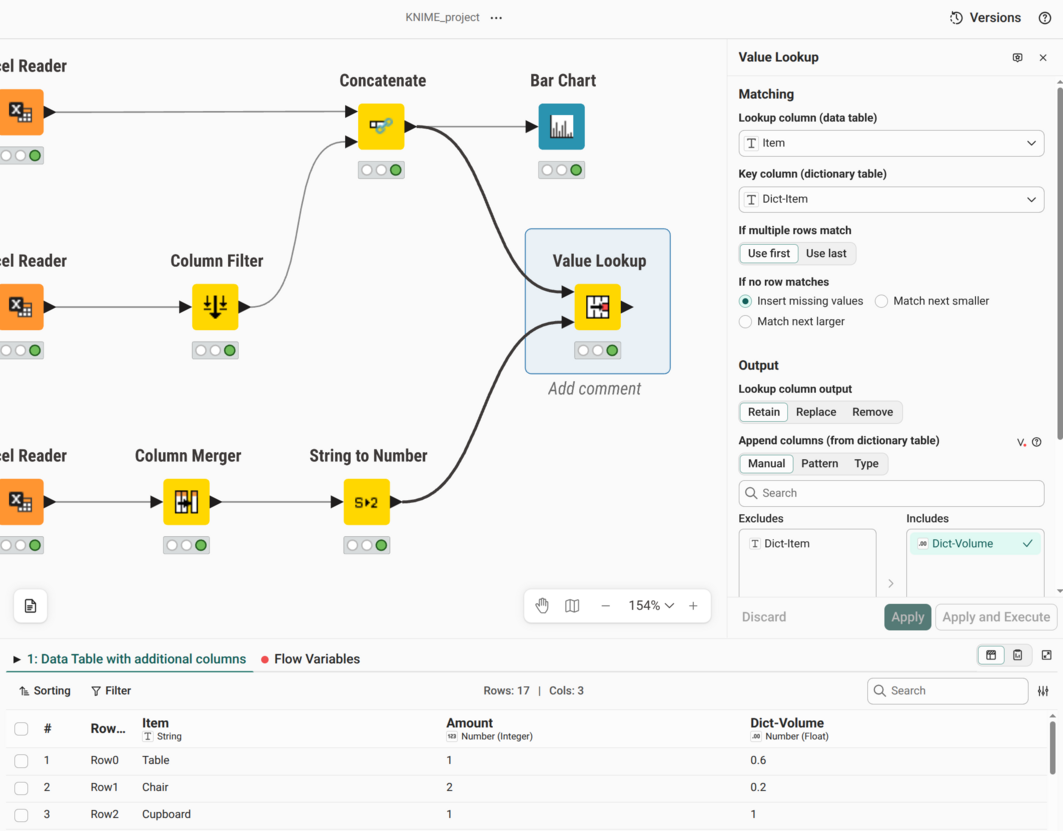Open the 154% zoom level dropdown
This screenshot has height=831, width=1063.
pyautogui.click(x=651, y=605)
